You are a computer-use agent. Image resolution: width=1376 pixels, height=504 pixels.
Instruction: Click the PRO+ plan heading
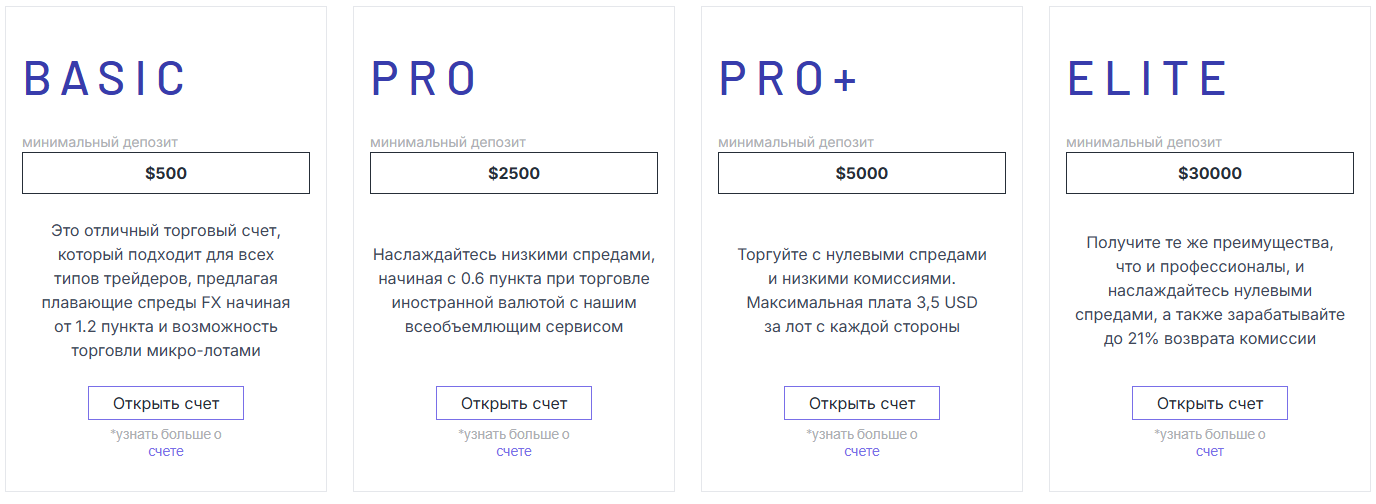click(x=789, y=79)
